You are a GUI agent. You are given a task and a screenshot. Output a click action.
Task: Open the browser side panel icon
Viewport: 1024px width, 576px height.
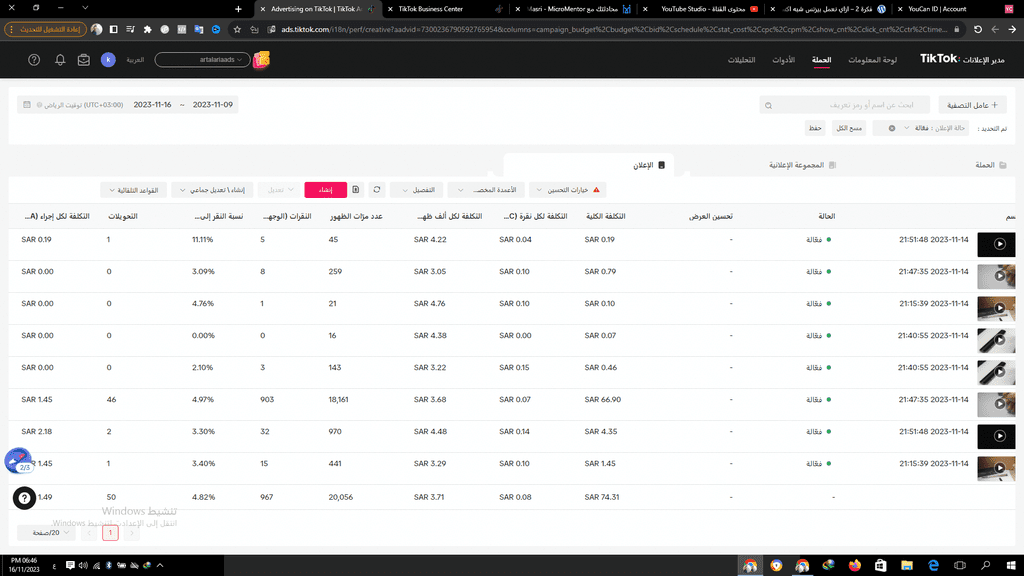click(x=114, y=29)
